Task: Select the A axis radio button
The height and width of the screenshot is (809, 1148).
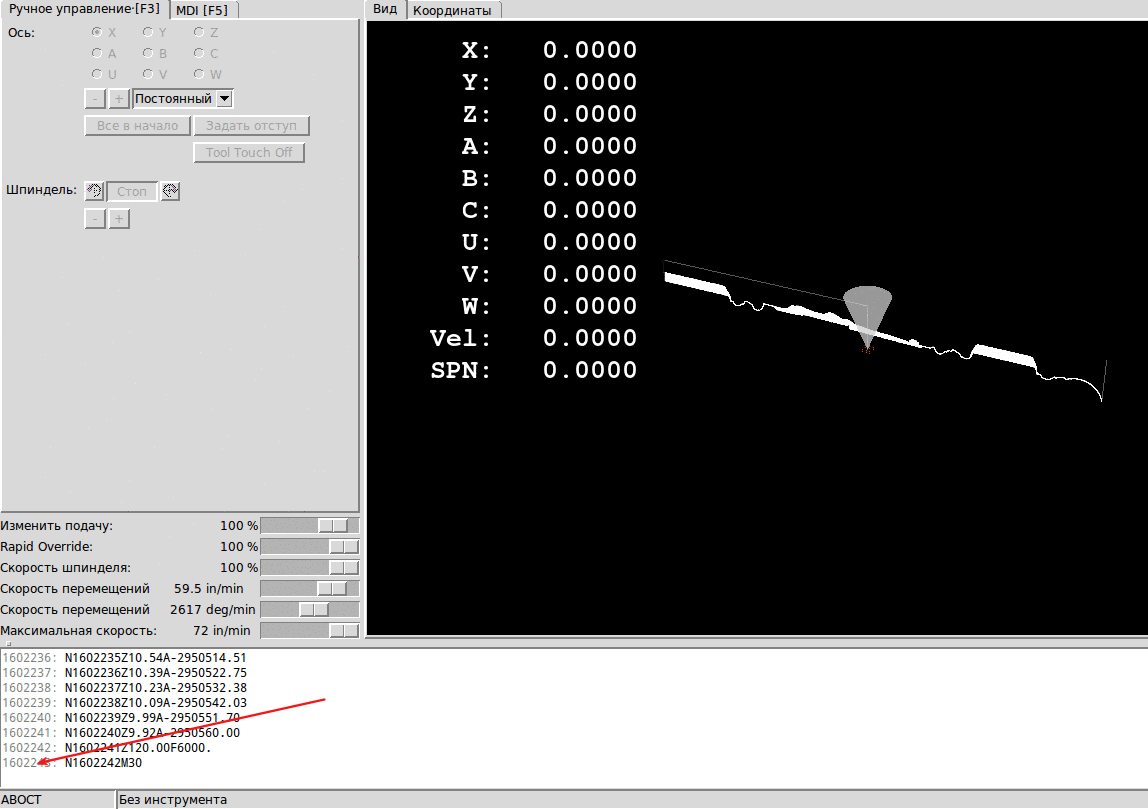Action: 97,53
